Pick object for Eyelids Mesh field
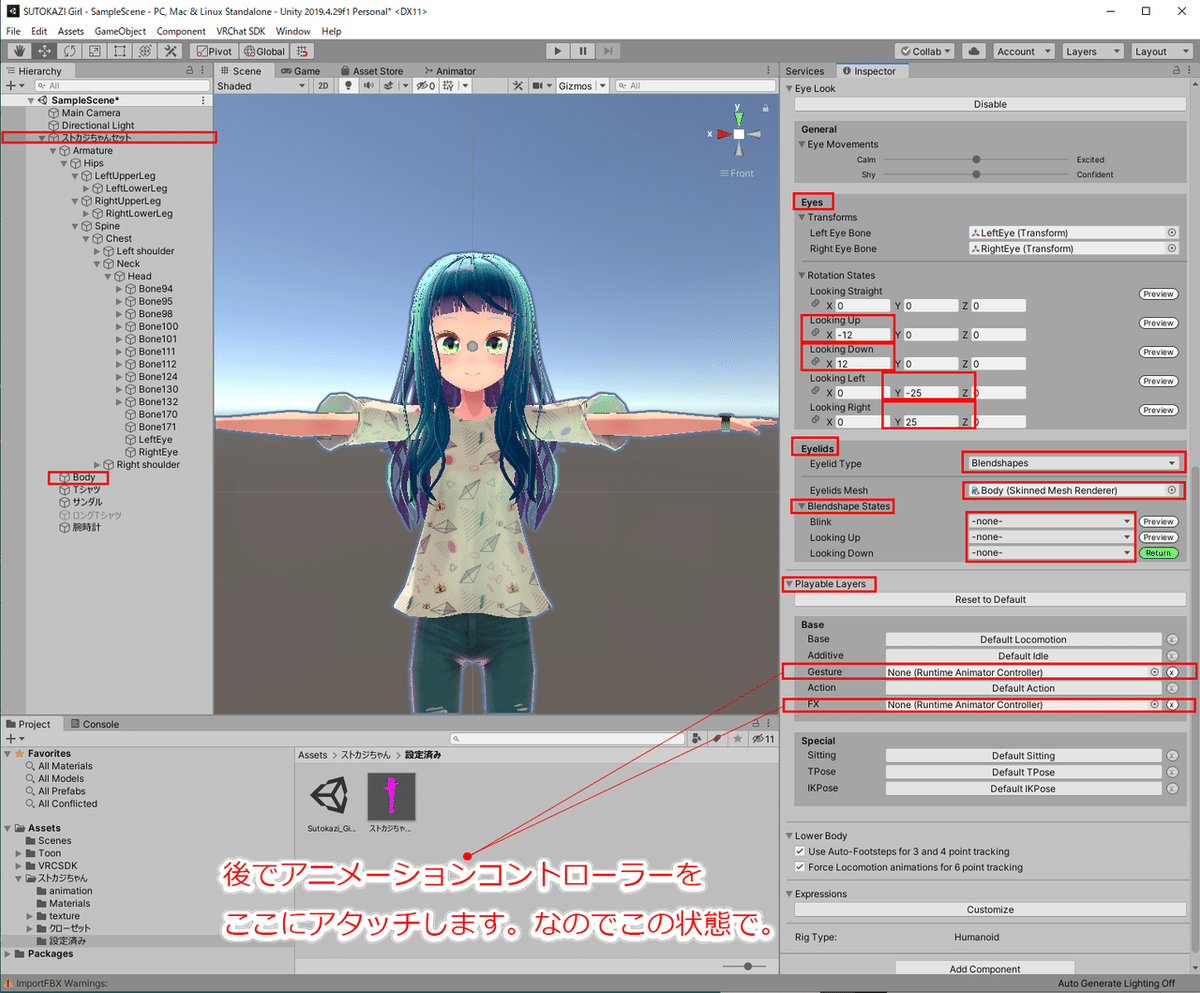 click(1172, 490)
